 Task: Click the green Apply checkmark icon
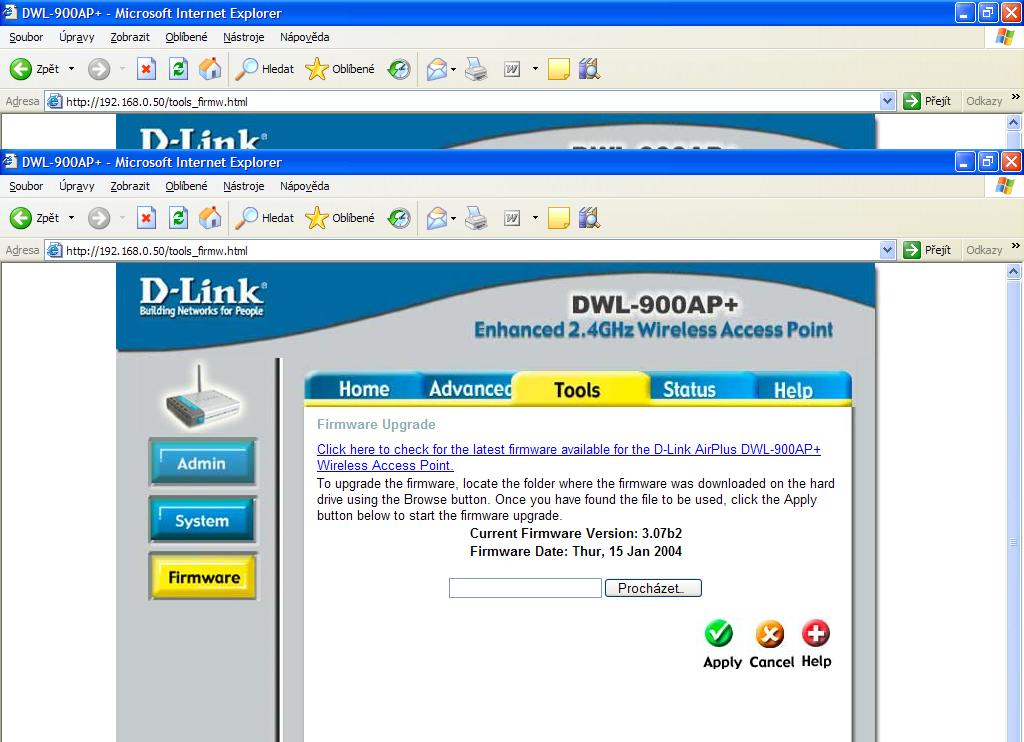pyautogui.click(x=718, y=633)
